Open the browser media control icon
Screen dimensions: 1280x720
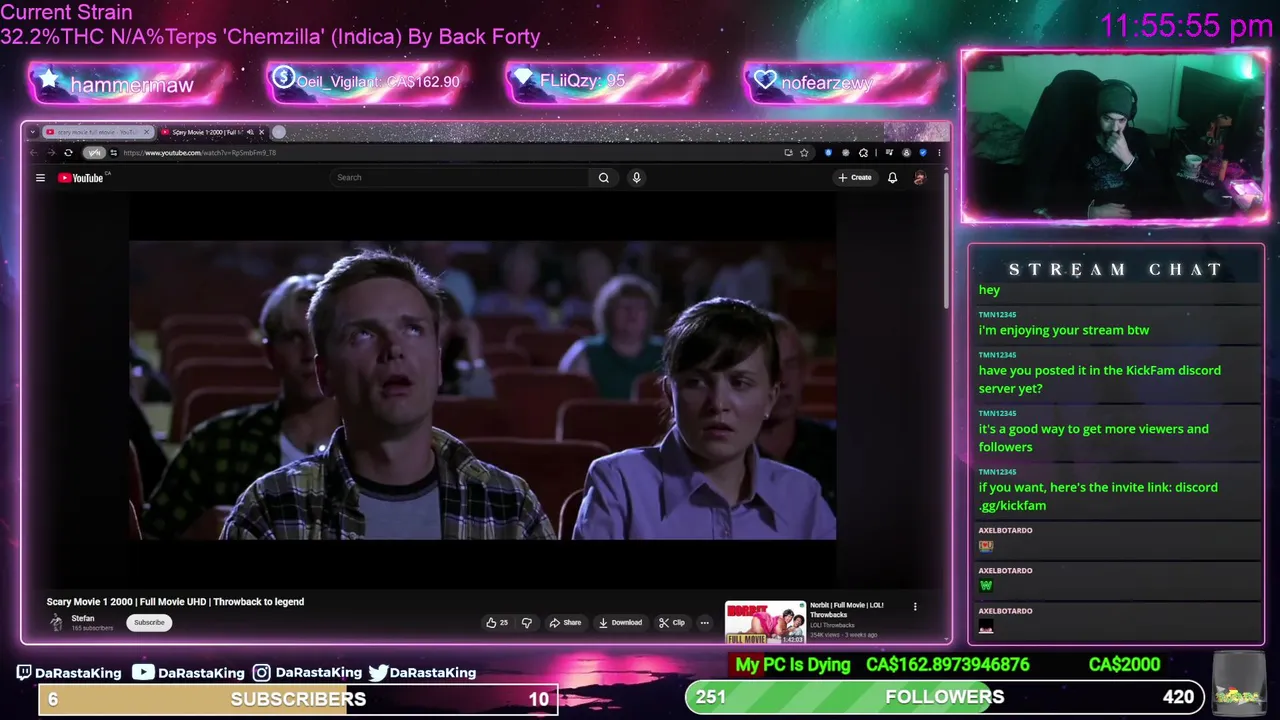click(x=888, y=153)
